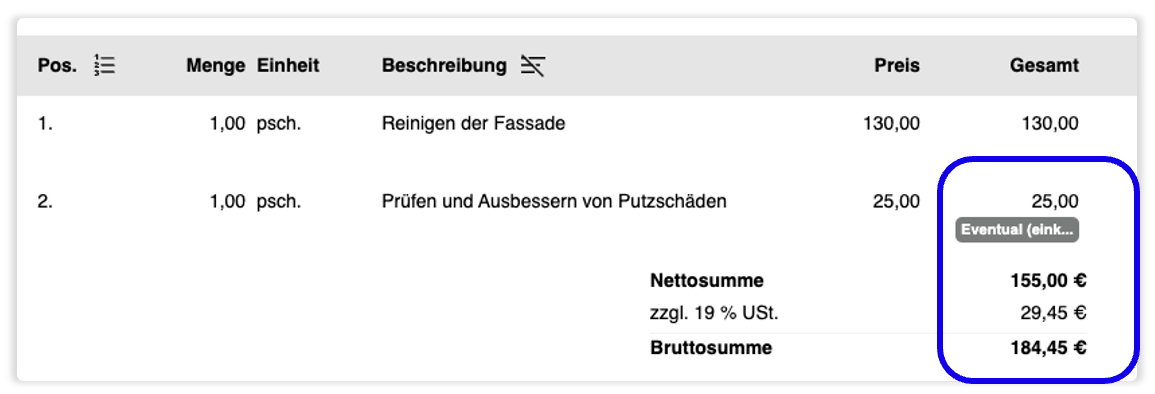Click the Preis column header
Screen dimensions: 1155x394
[897, 66]
